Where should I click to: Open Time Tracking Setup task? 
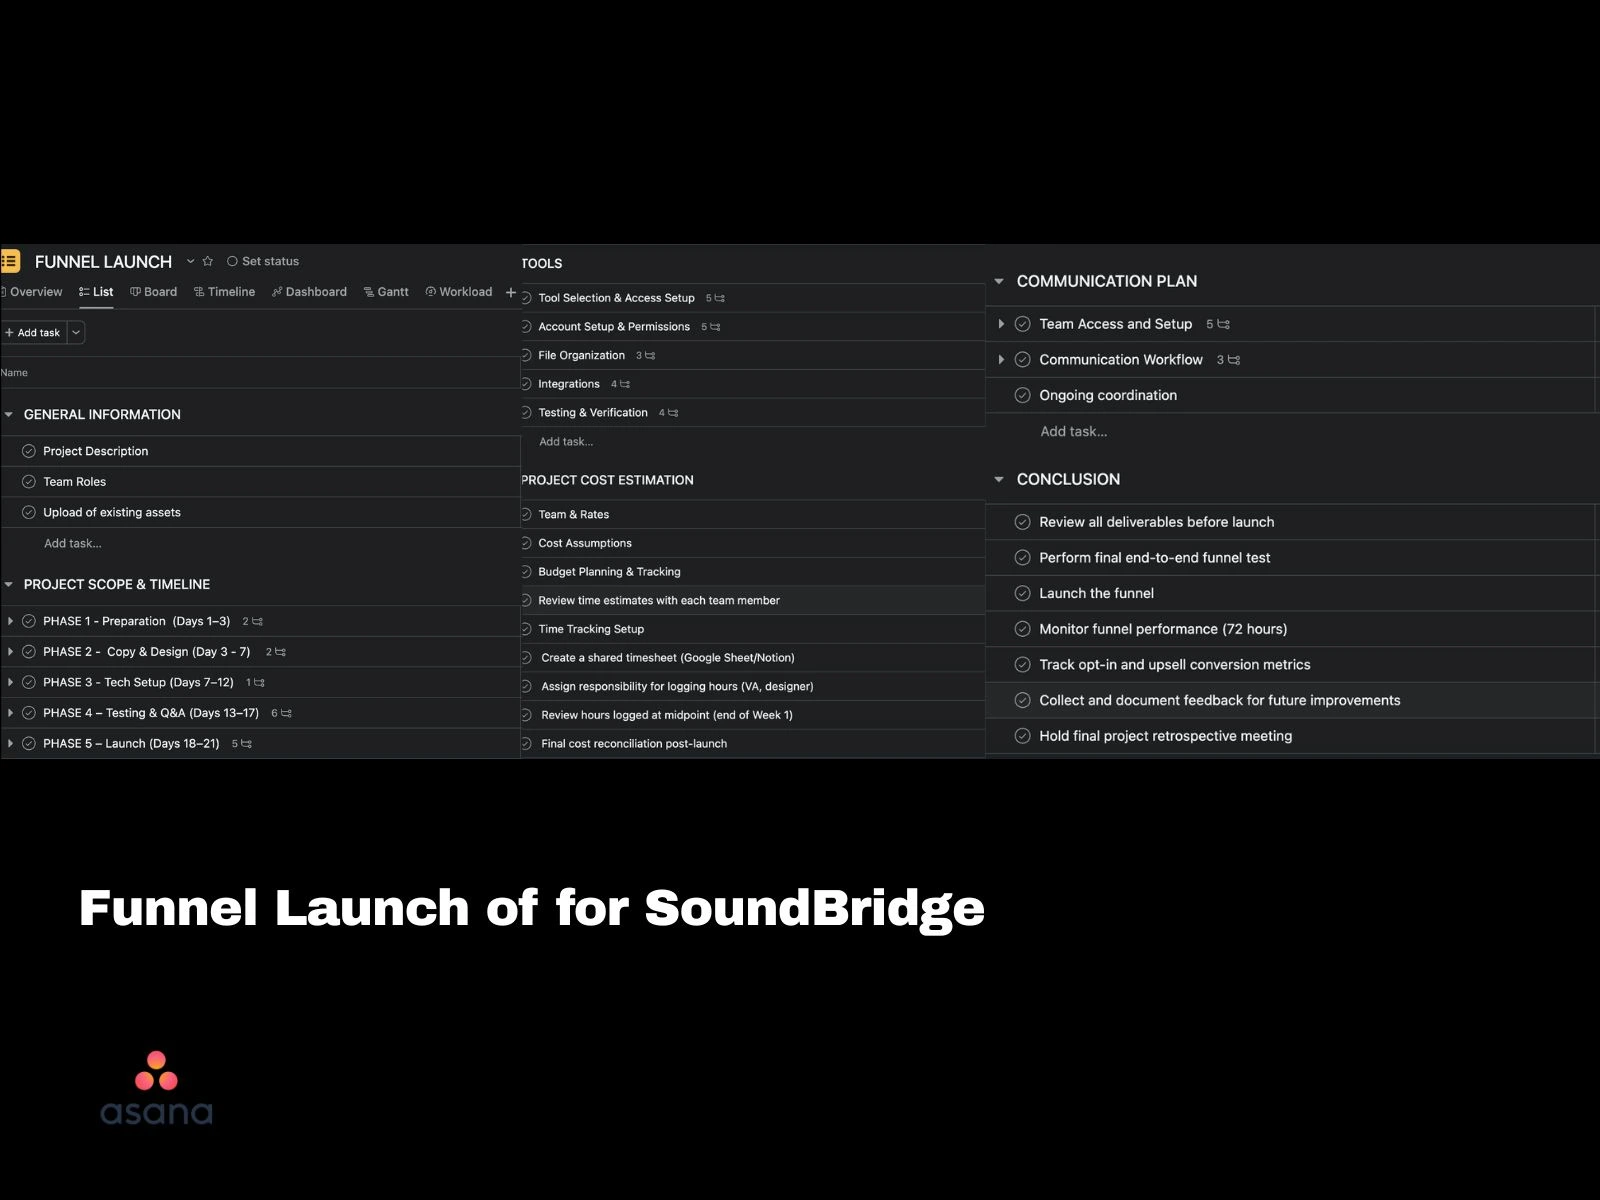591,629
